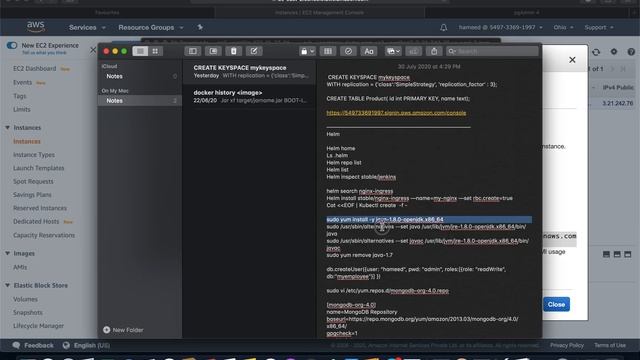Insert a table into the note
The width and height of the screenshot is (640, 360).
click(328, 51)
